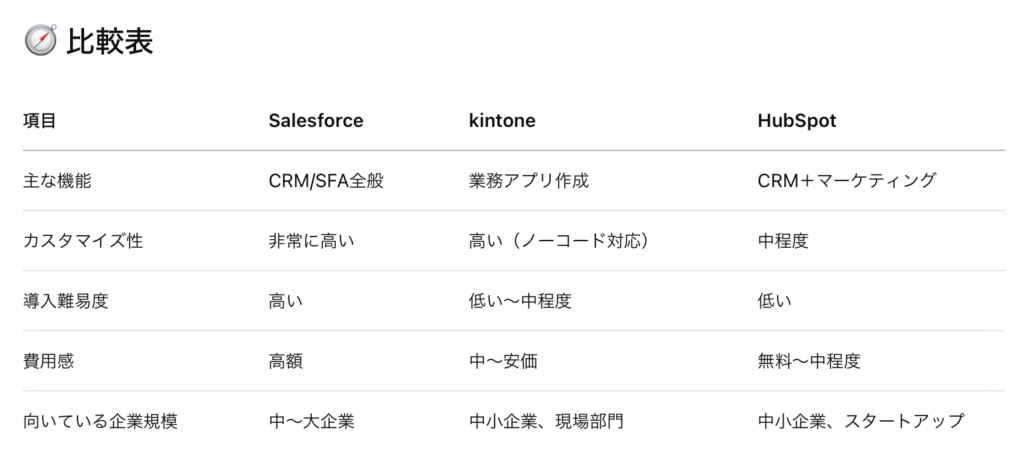The image size is (1024, 469).
Task: Click the CRM/SFA全般 cell
Action: coord(326,181)
